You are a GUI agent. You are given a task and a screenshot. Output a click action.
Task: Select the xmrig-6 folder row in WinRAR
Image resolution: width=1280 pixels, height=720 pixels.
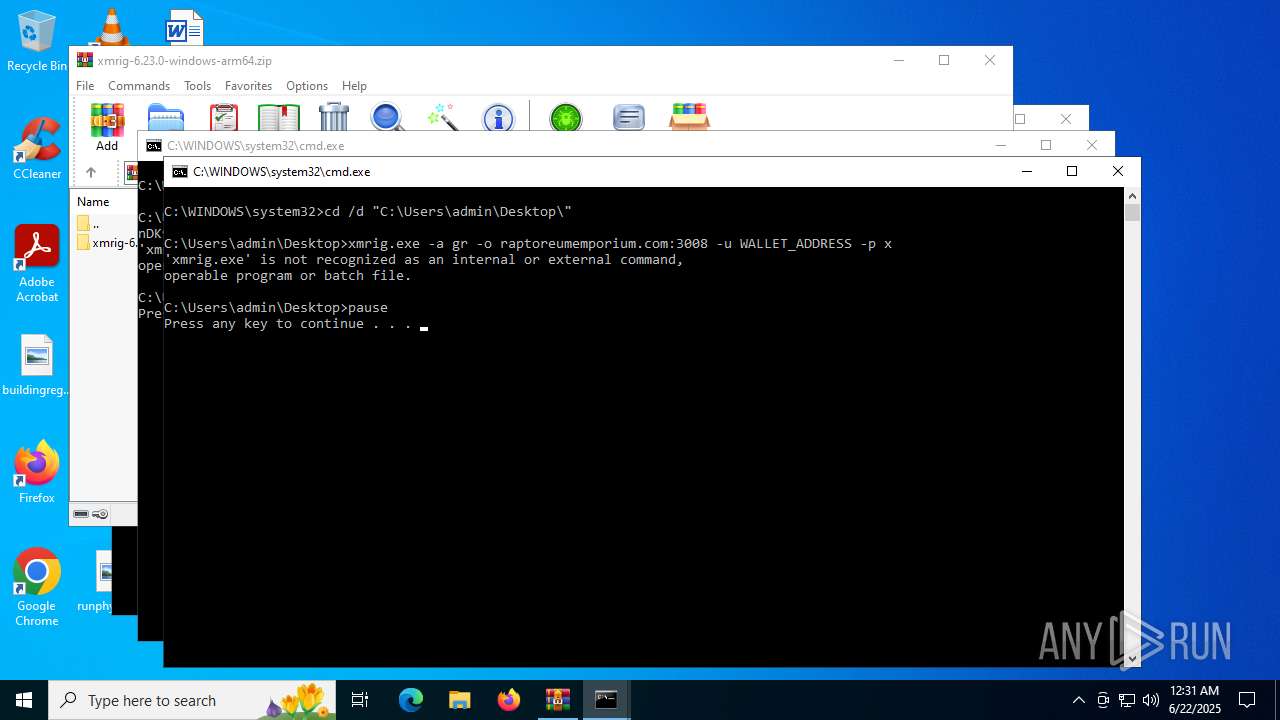tap(105, 243)
